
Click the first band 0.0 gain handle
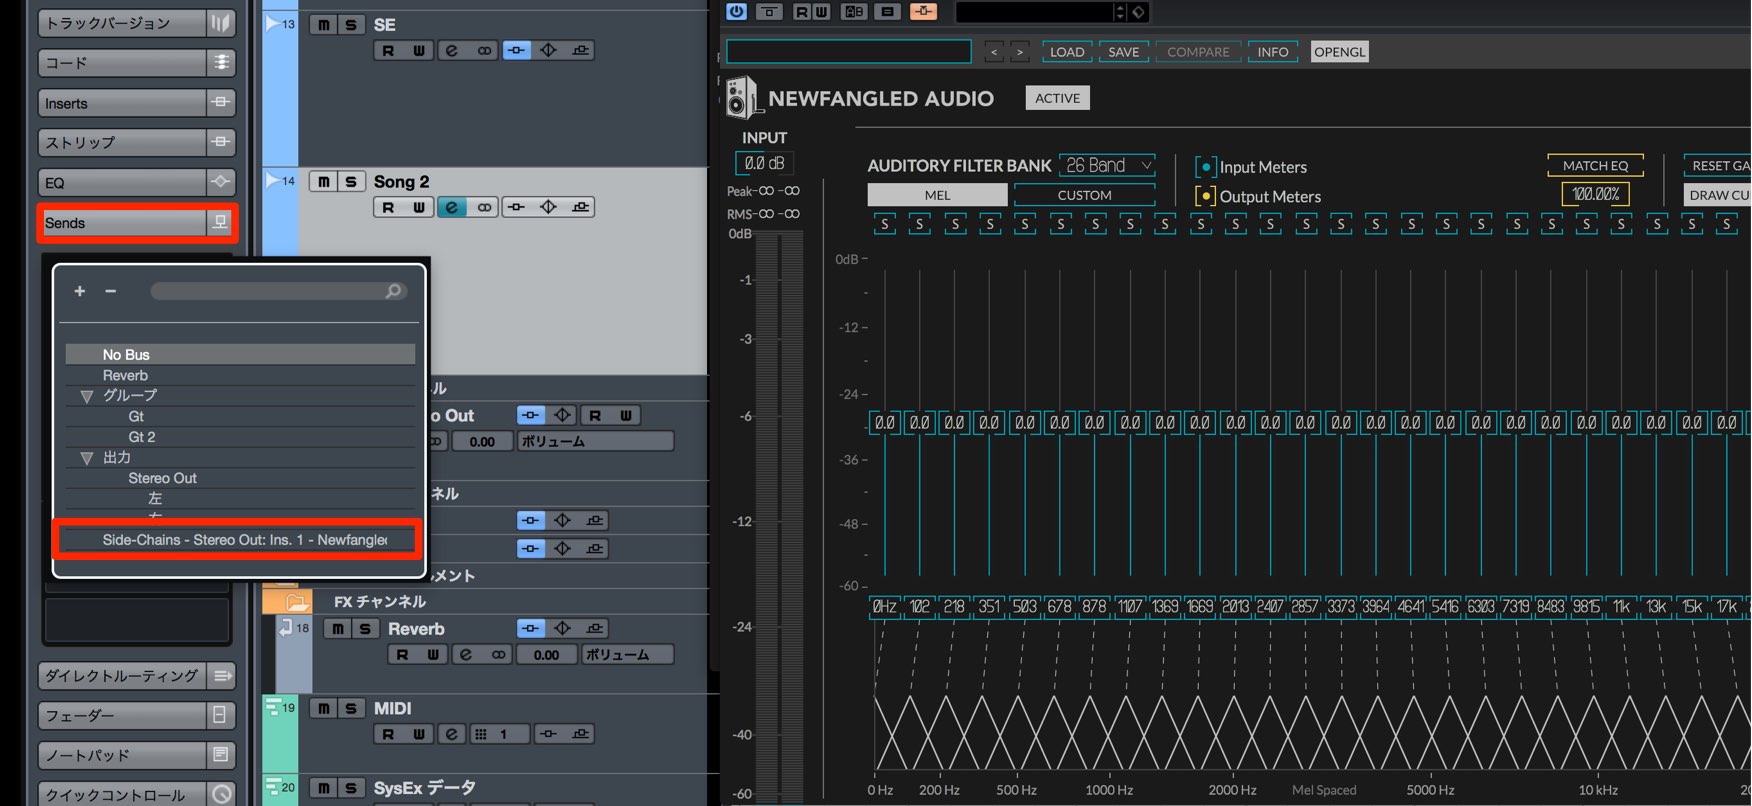[885, 423]
